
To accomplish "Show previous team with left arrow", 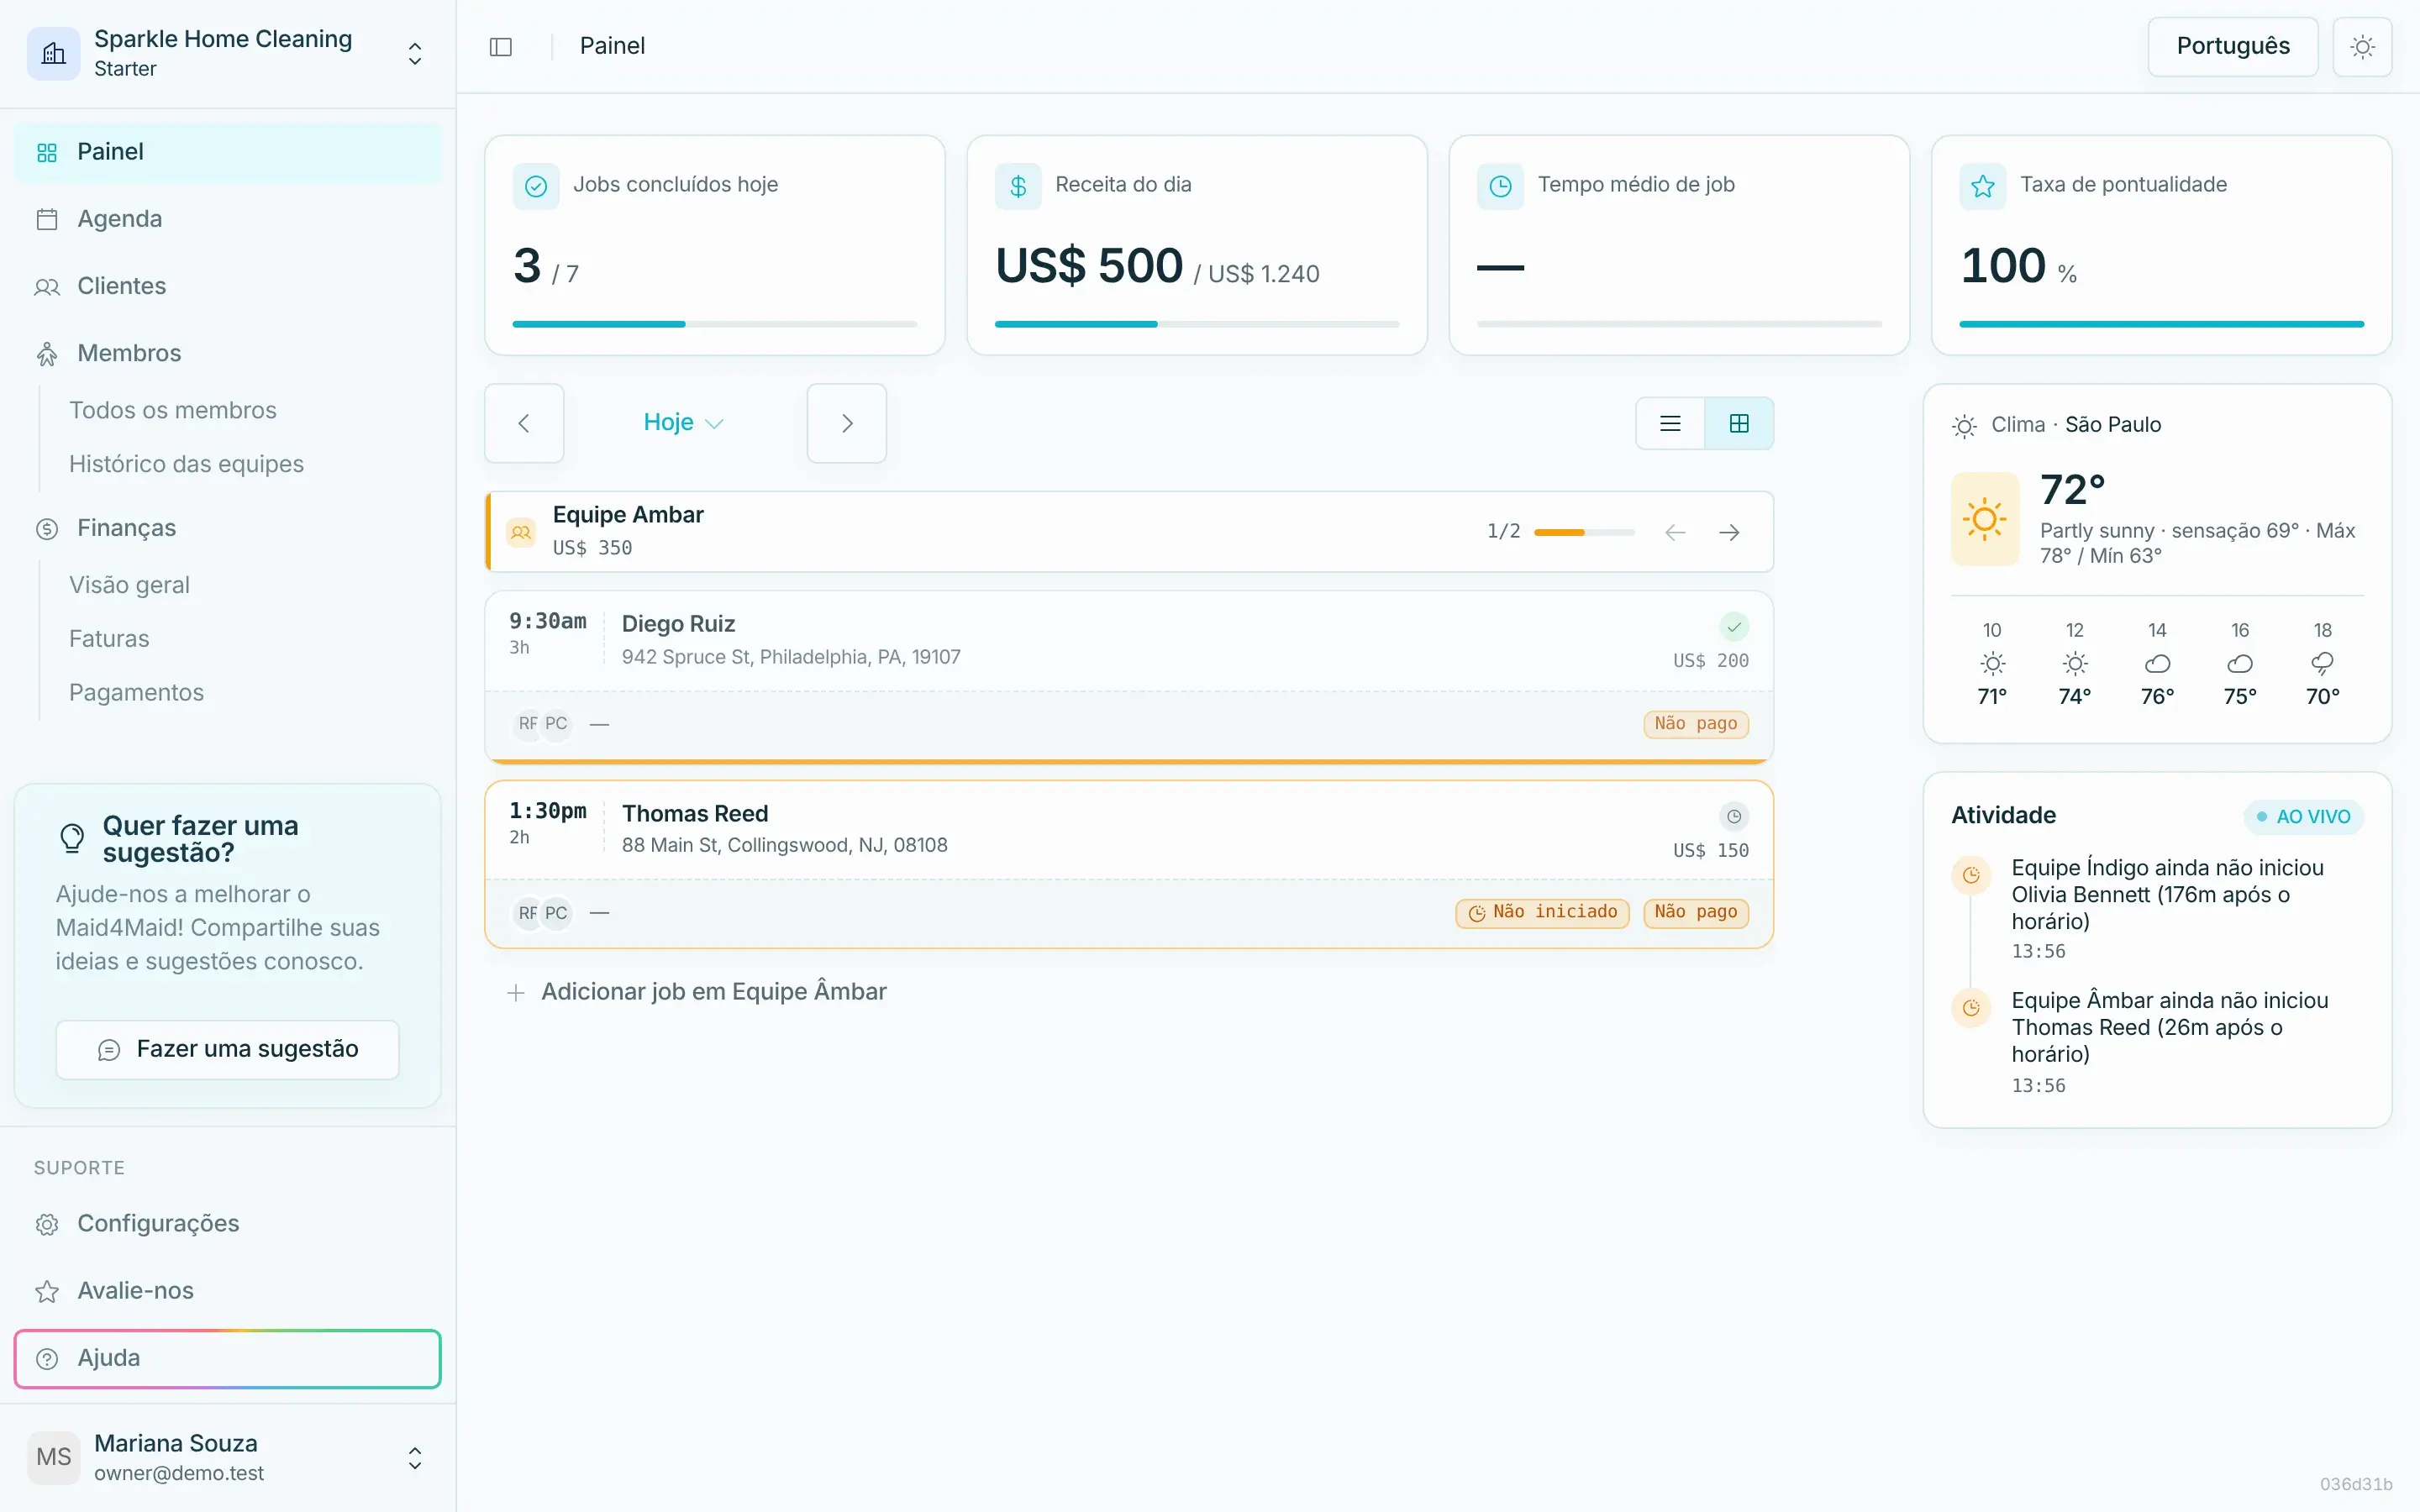I will [1675, 532].
